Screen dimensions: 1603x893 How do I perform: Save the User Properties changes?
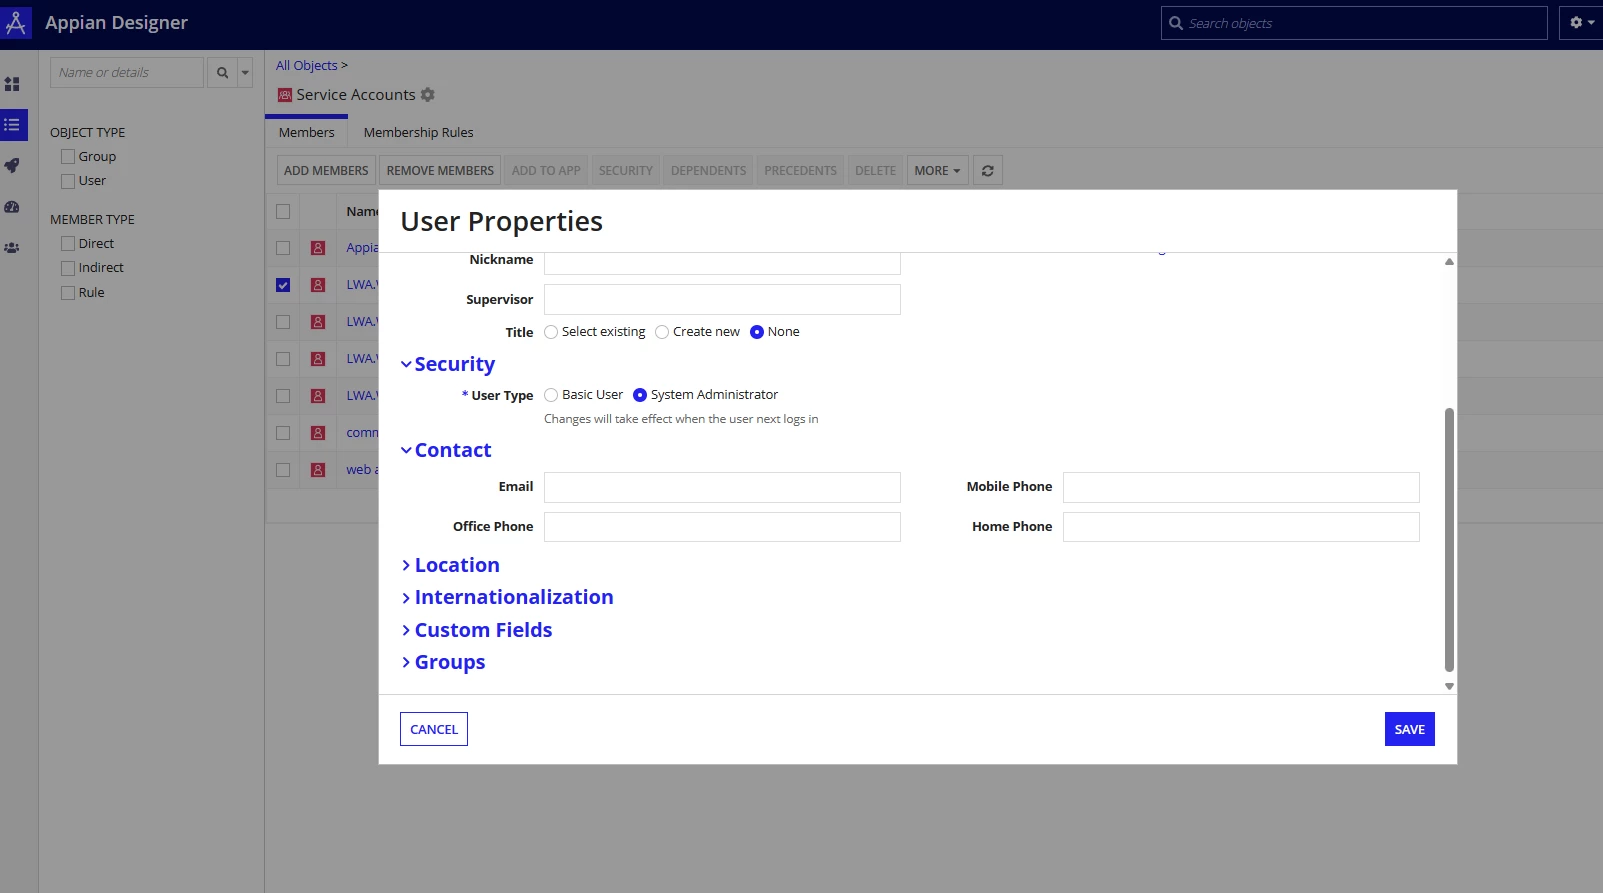1410,729
